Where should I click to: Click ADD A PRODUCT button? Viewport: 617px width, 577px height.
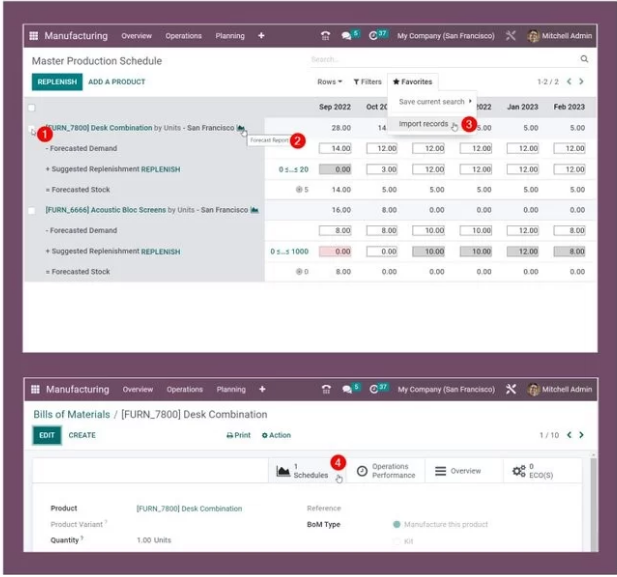pyautogui.click(x=116, y=82)
